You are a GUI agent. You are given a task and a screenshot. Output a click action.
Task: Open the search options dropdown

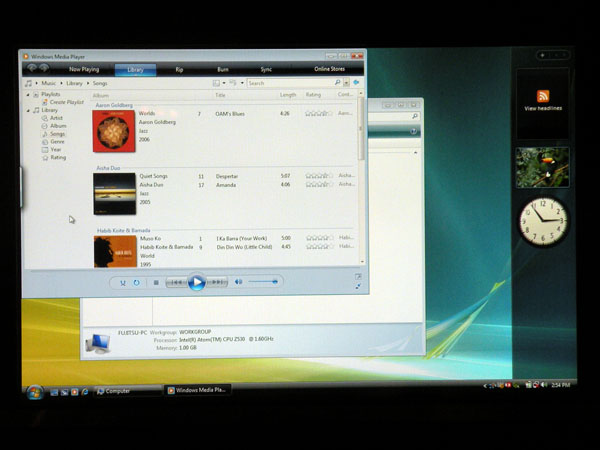346,83
